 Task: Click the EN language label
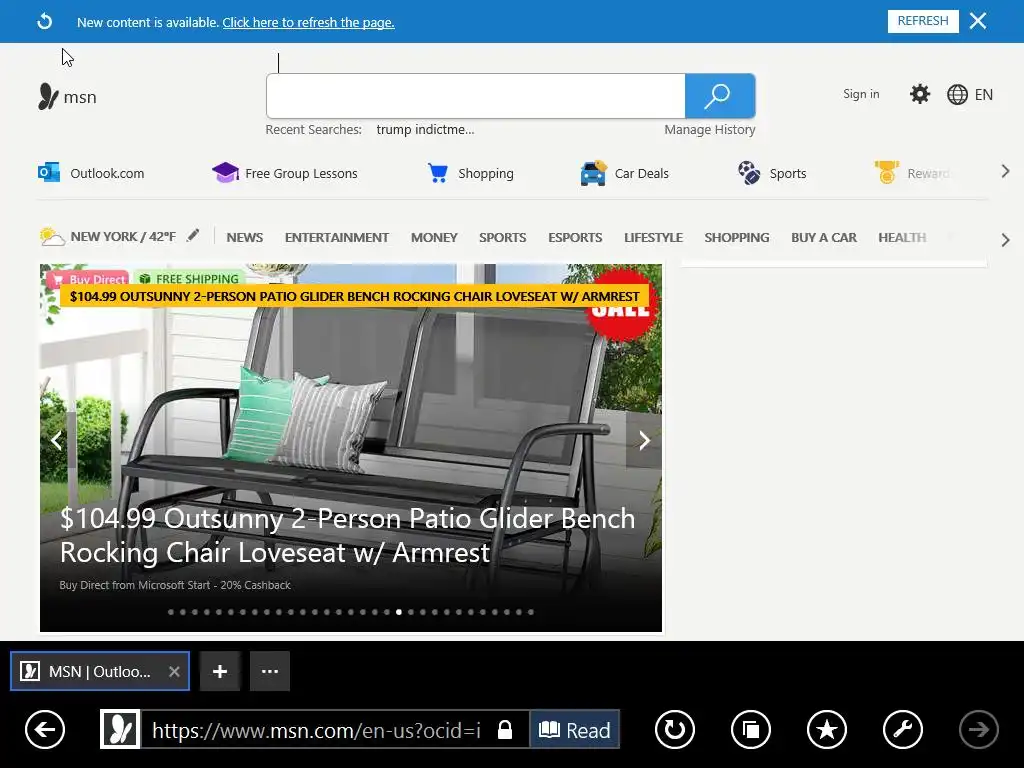coord(984,95)
